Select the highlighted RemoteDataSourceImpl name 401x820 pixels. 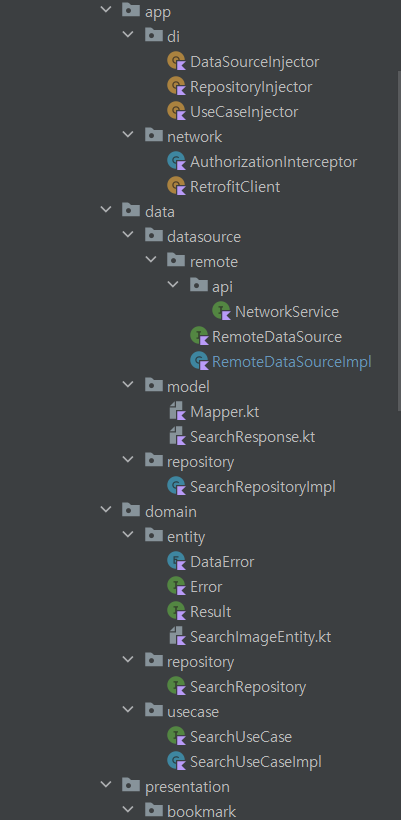(x=292, y=361)
